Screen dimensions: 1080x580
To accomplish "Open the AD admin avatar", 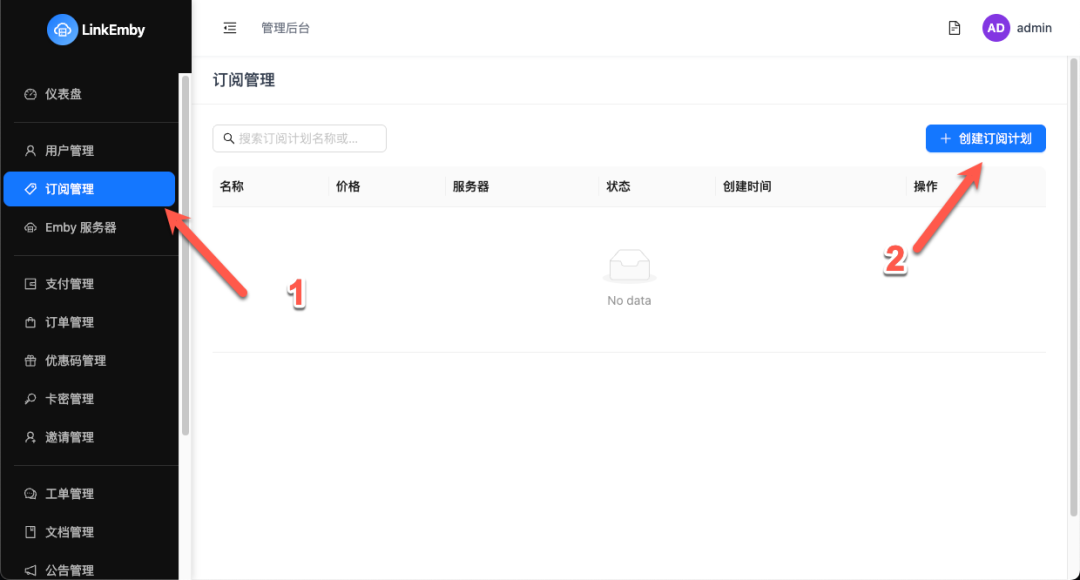I will click(x=996, y=27).
